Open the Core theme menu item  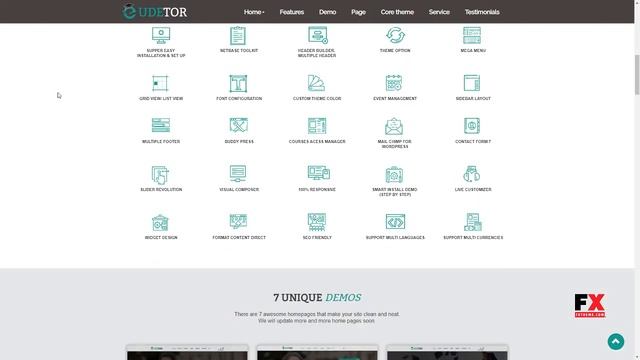[397, 12]
